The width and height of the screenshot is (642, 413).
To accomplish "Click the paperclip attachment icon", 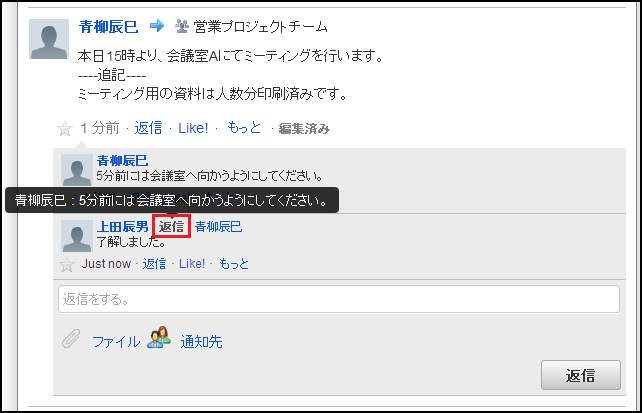I will pos(71,339).
